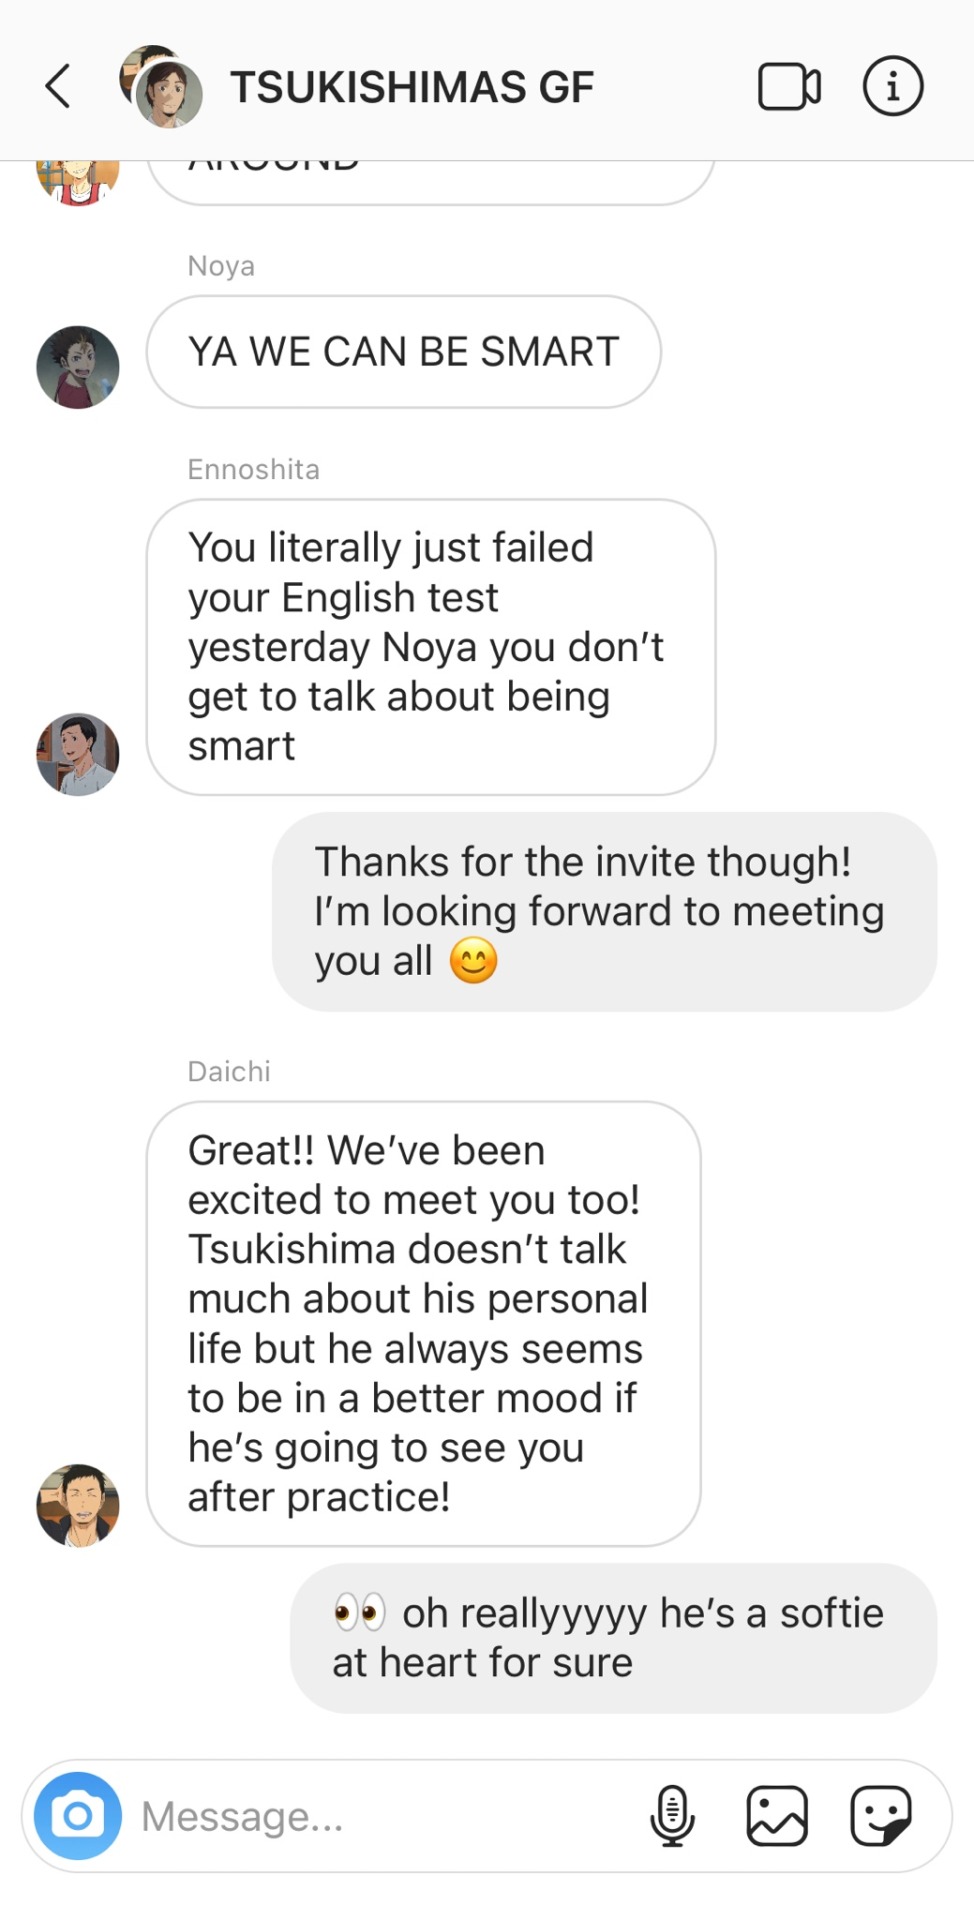Type in the Message field
974x1920 pixels.
point(380,1815)
